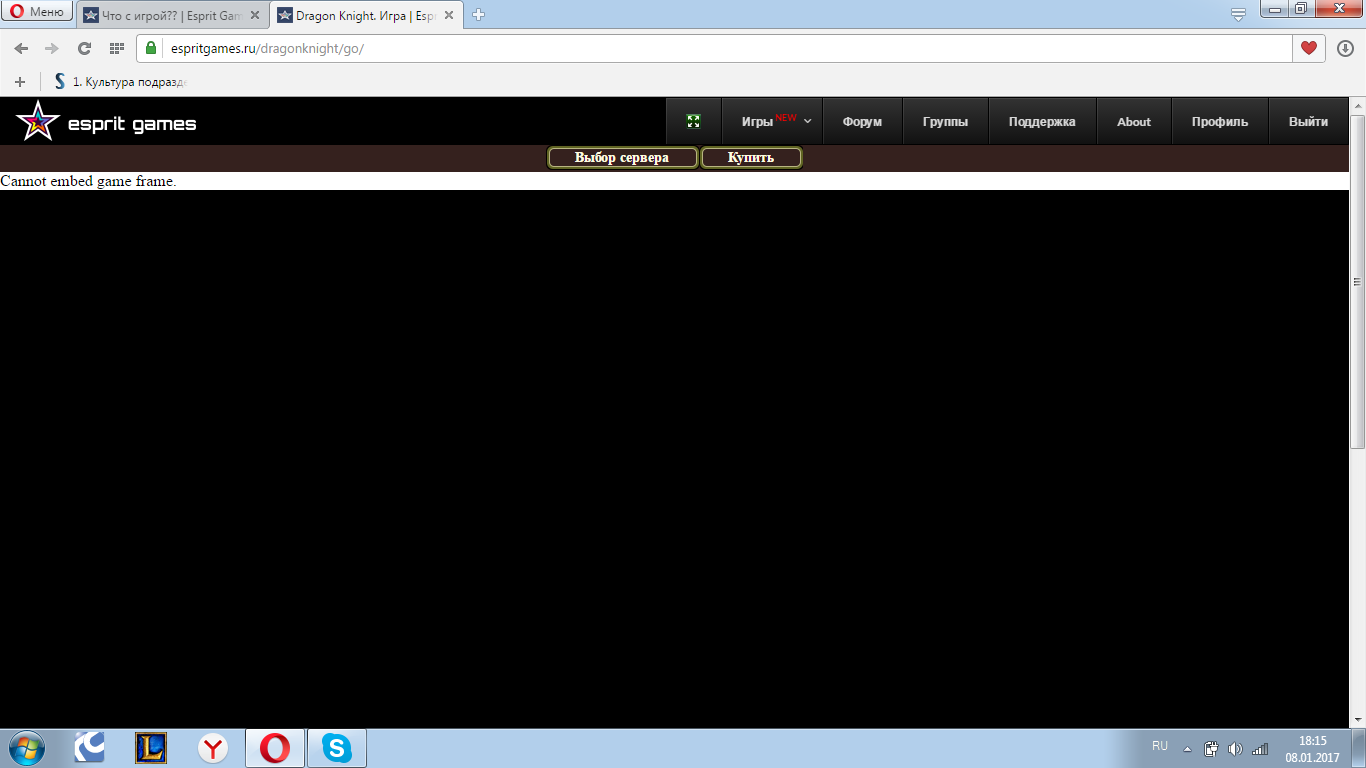Open a new tab with plus icon
This screenshot has width=1366, height=768.
click(479, 15)
